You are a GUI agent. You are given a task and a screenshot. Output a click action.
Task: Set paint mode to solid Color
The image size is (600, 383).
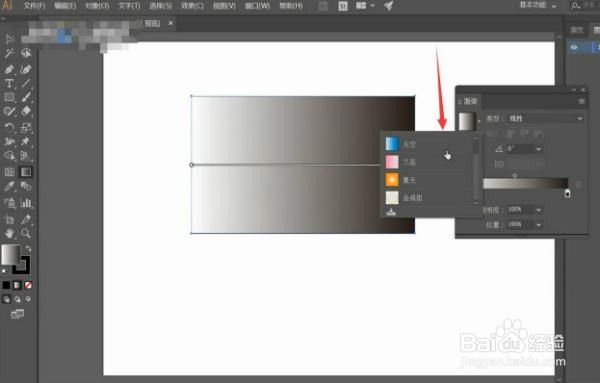pyautogui.click(x=6, y=285)
